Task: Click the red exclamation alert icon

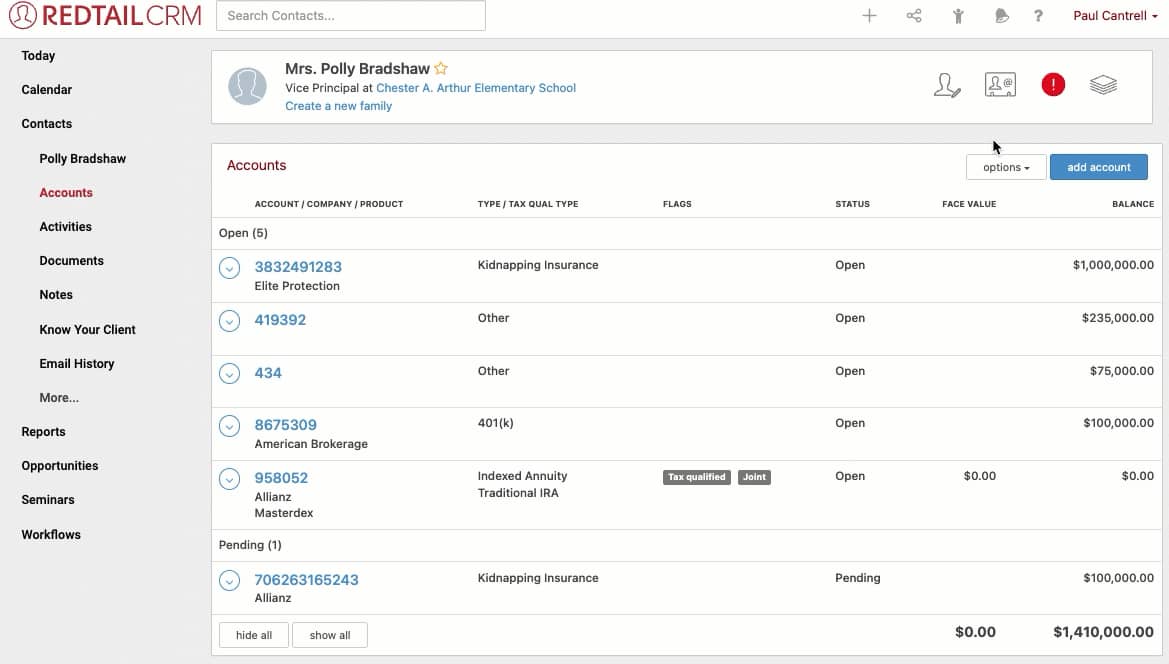Action: 1053,85
